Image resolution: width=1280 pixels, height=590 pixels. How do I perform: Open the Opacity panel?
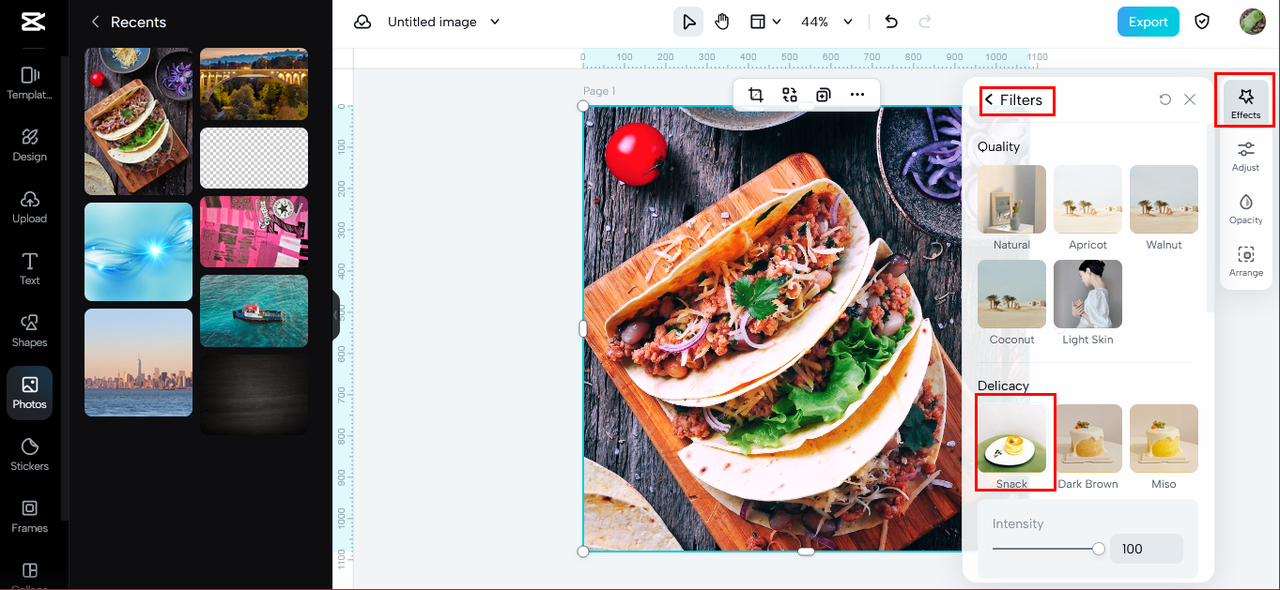point(1246,209)
